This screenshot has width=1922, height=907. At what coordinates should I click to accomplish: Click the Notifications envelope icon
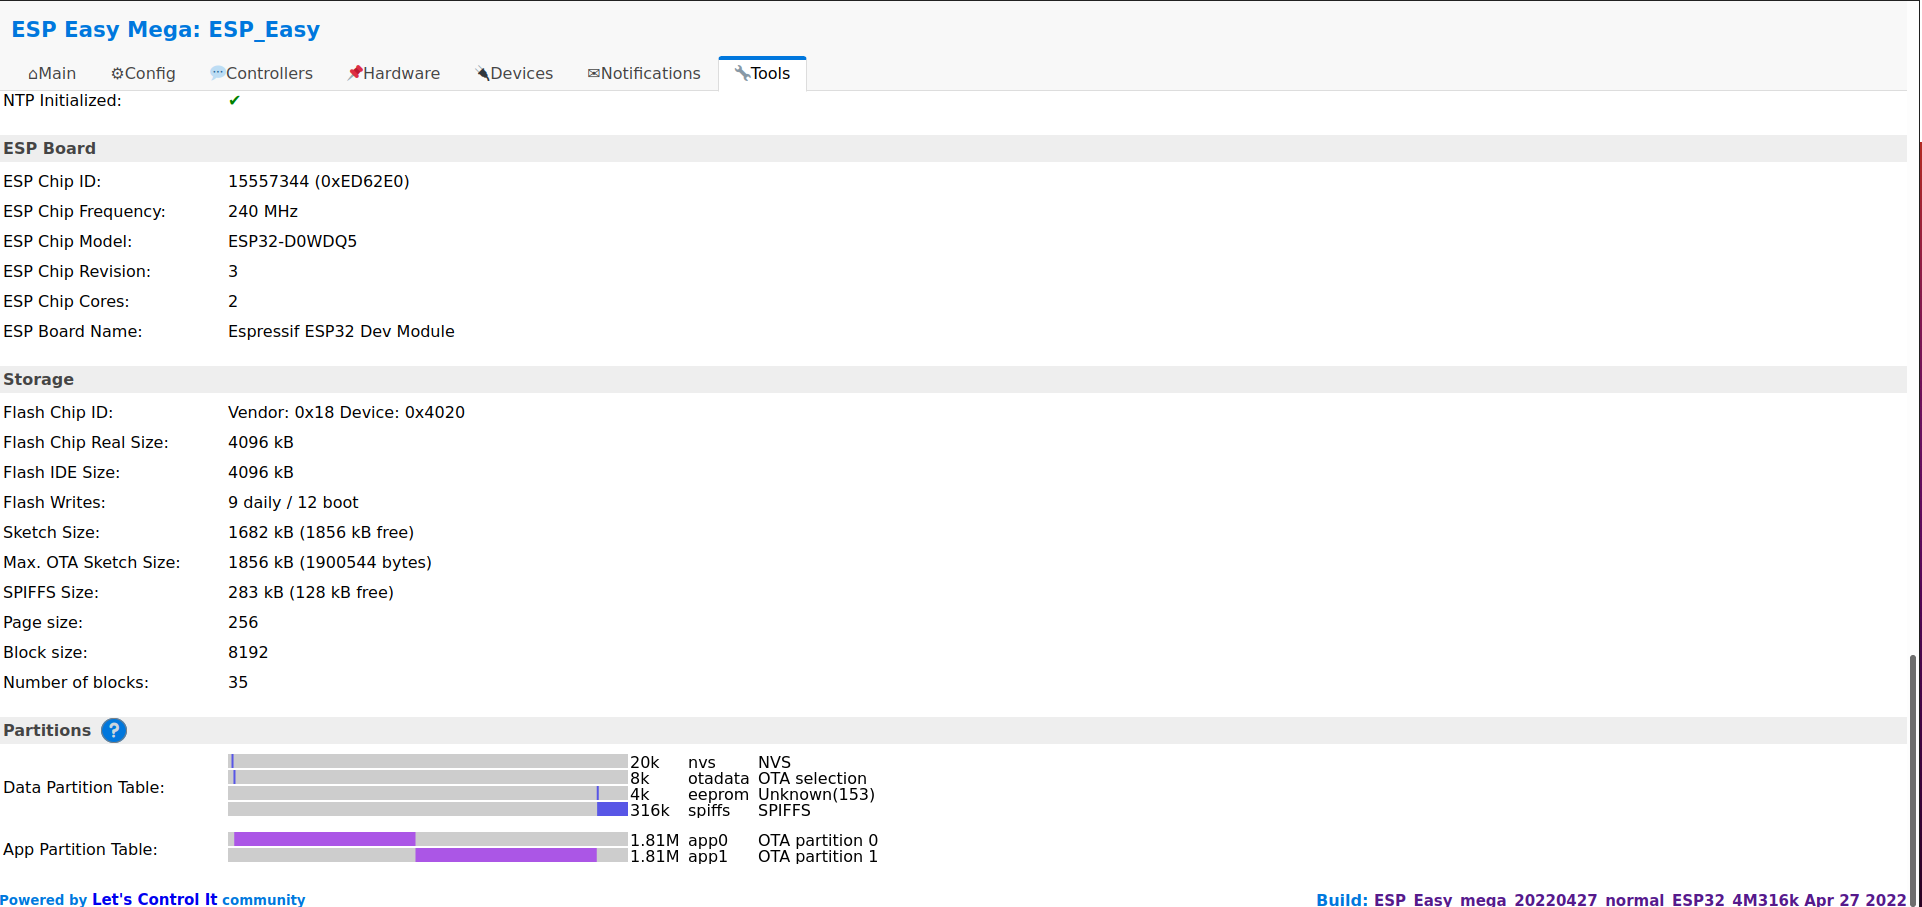click(593, 74)
